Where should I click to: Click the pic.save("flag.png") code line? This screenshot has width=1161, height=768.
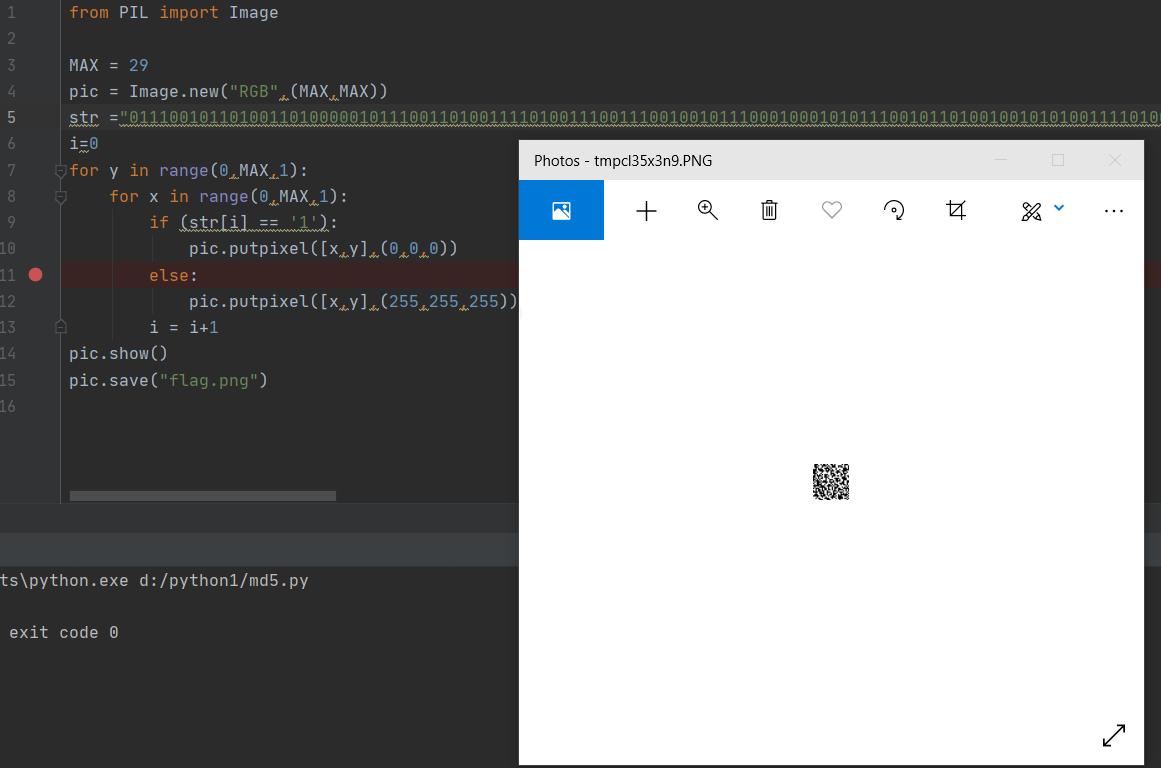[168, 380]
